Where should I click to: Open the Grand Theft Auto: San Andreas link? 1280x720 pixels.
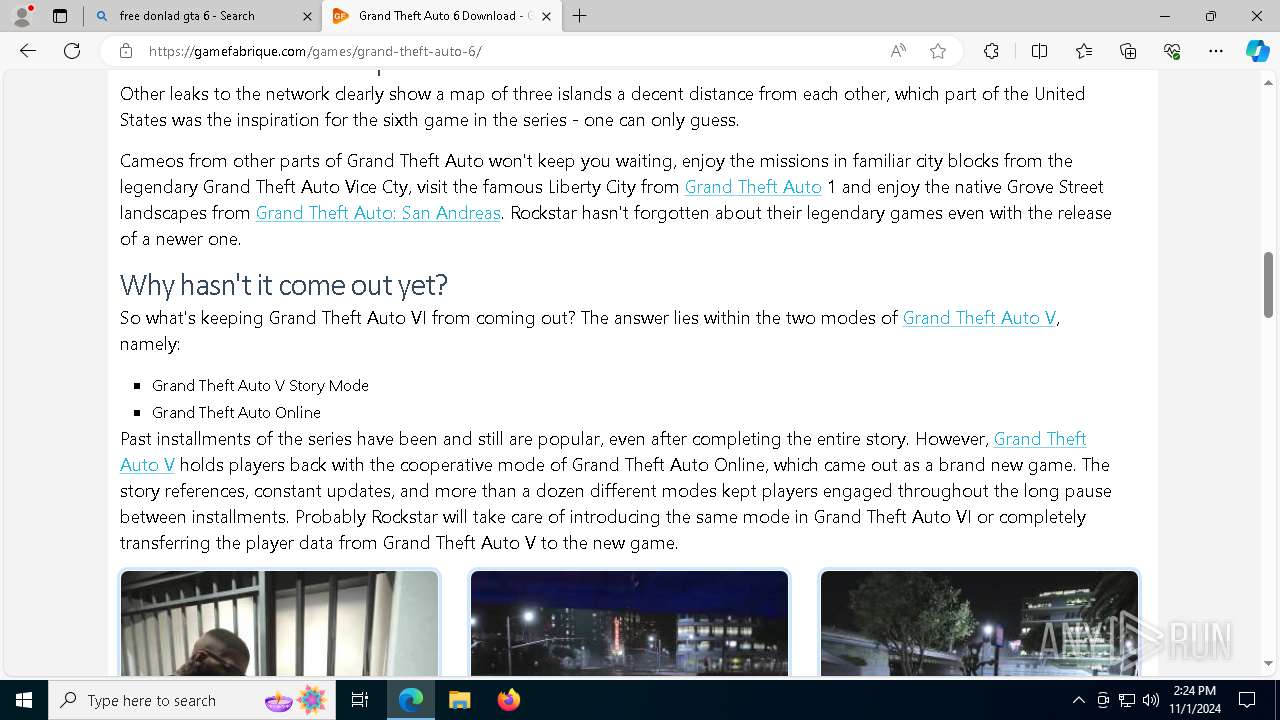point(378,213)
